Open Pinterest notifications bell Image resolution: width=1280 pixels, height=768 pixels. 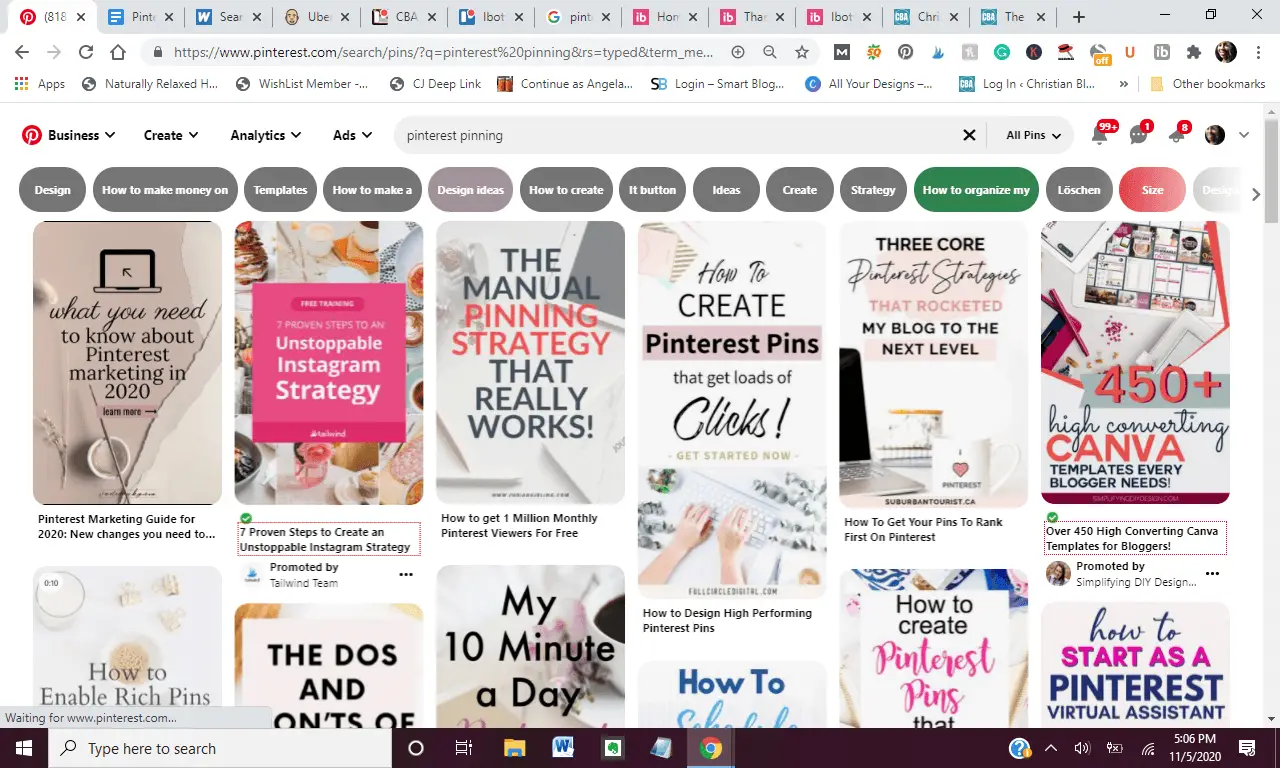1100,136
